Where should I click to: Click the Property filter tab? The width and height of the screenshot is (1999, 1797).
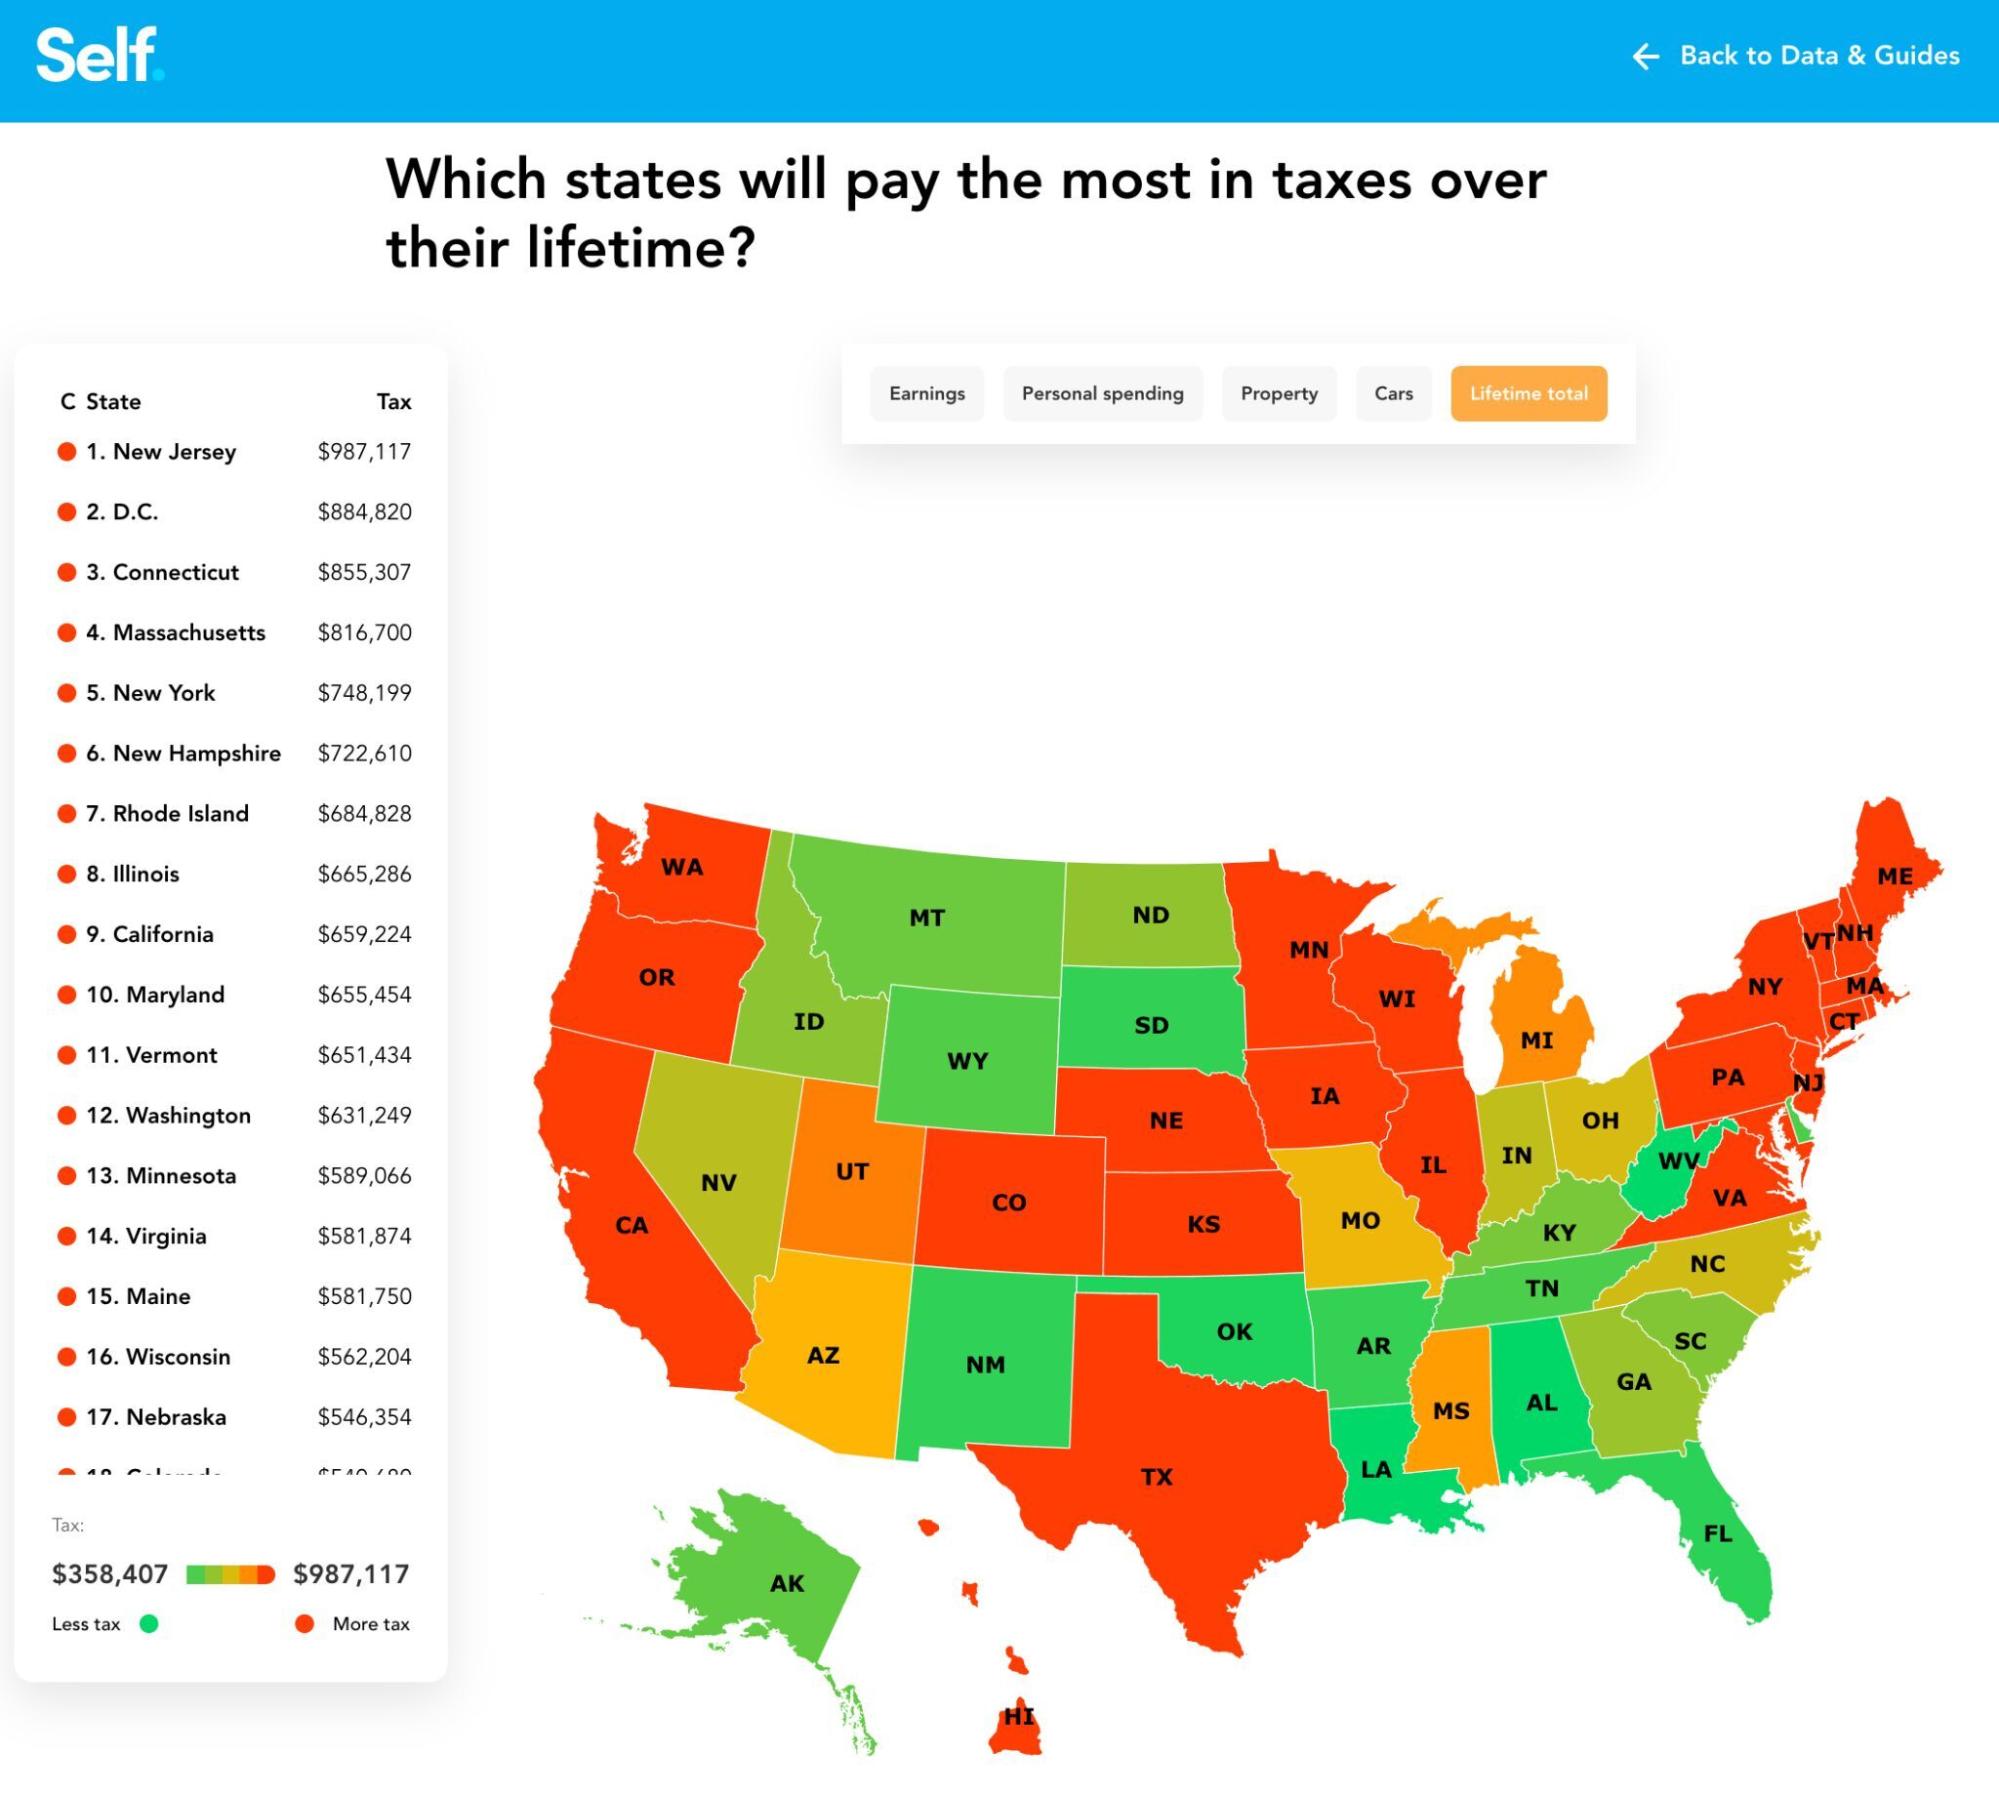(x=1278, y=394)
